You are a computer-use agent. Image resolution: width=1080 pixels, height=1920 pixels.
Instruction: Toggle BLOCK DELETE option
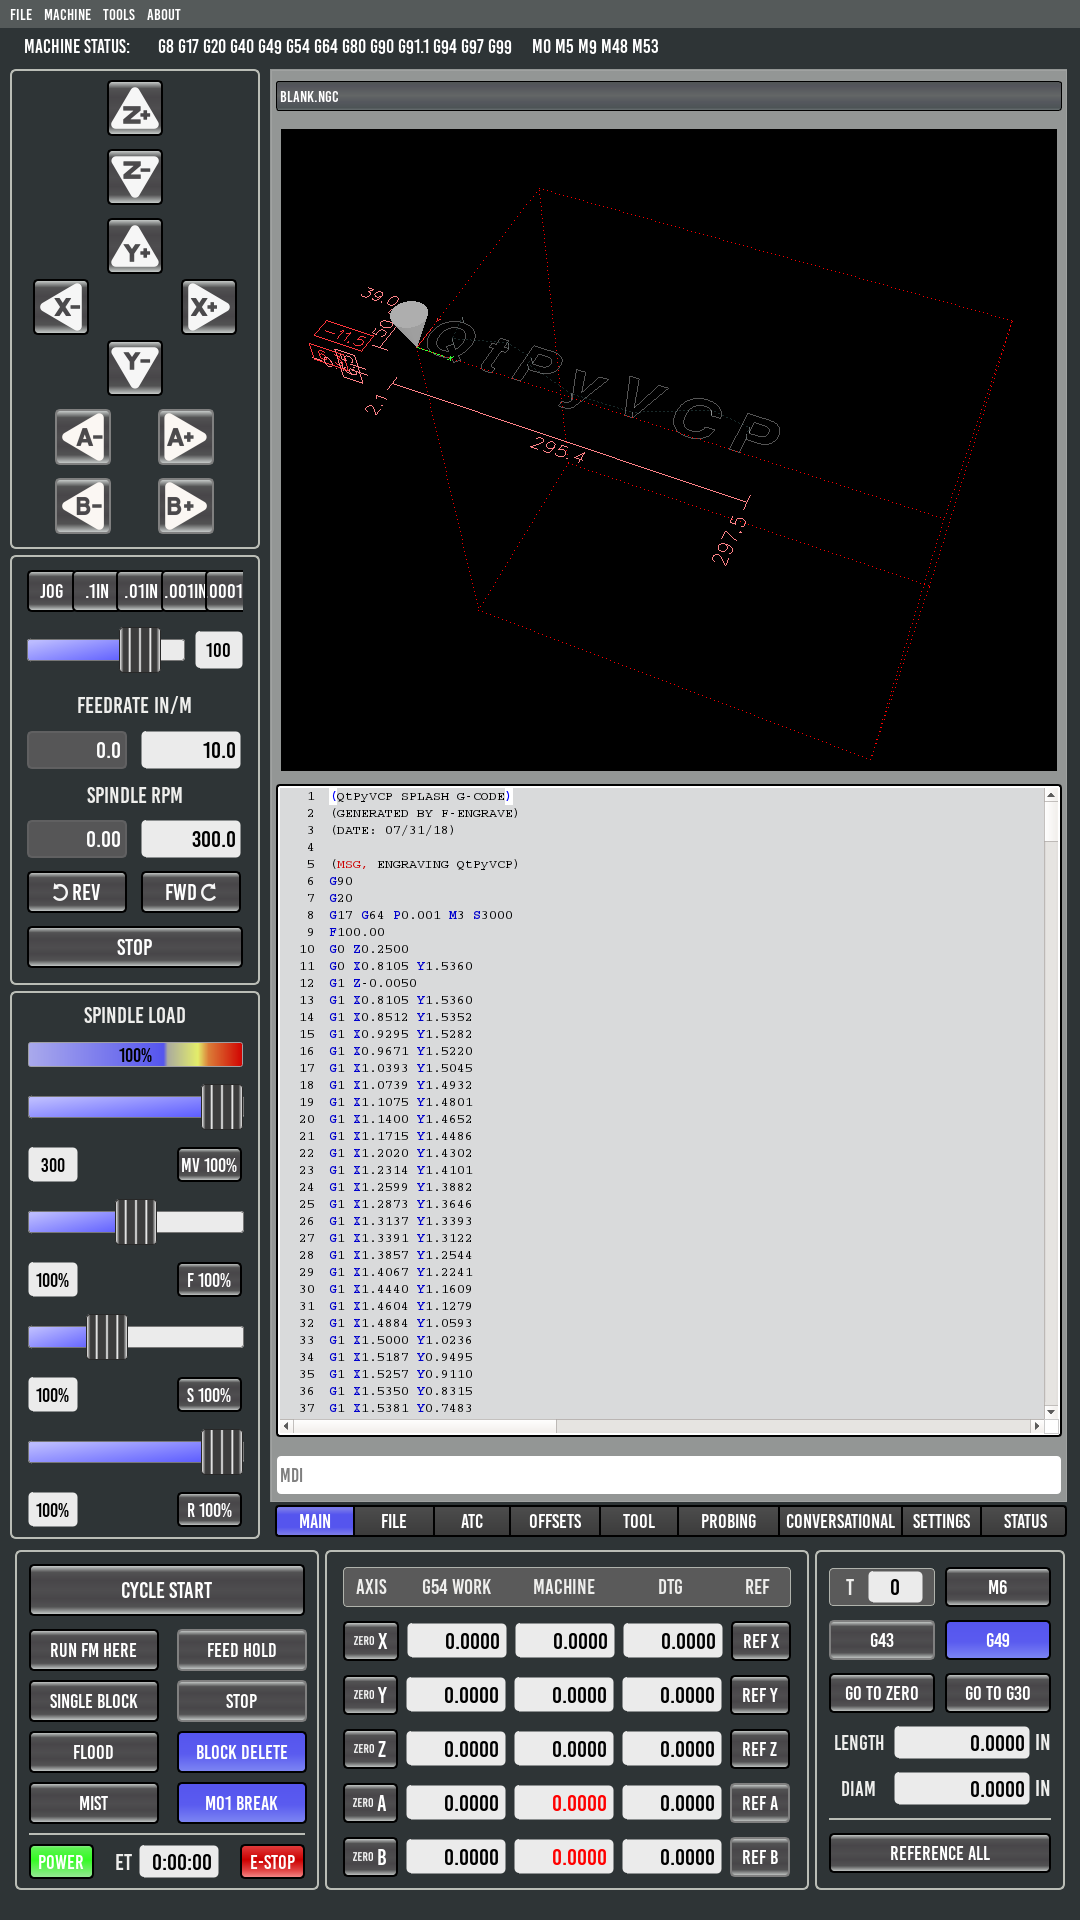pos(242,1752)
